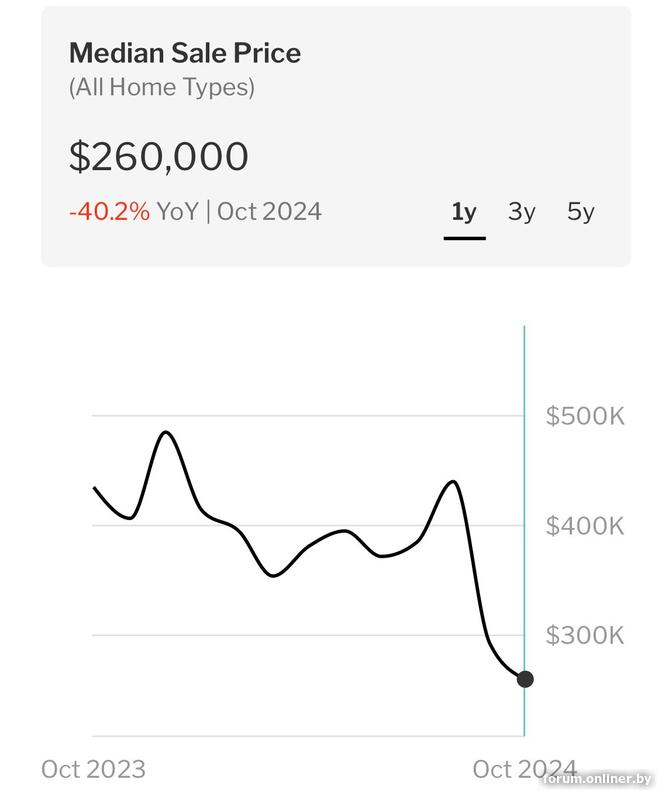Click the black data point dot

pyautogui.click(x=525, y=679)
